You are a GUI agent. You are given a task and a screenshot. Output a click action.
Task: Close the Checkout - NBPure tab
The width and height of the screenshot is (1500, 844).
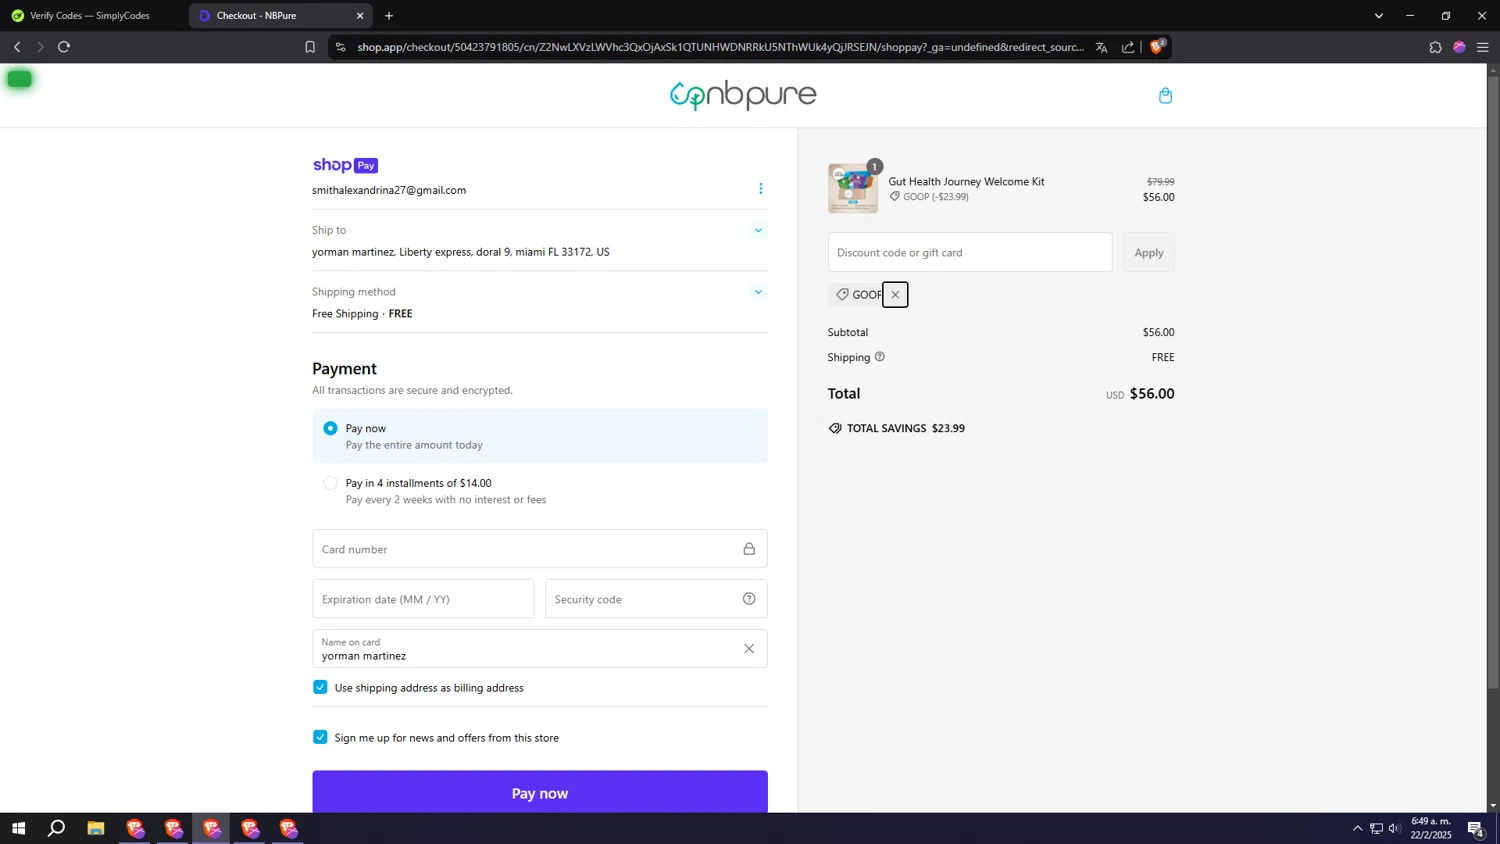click(360, 16)
